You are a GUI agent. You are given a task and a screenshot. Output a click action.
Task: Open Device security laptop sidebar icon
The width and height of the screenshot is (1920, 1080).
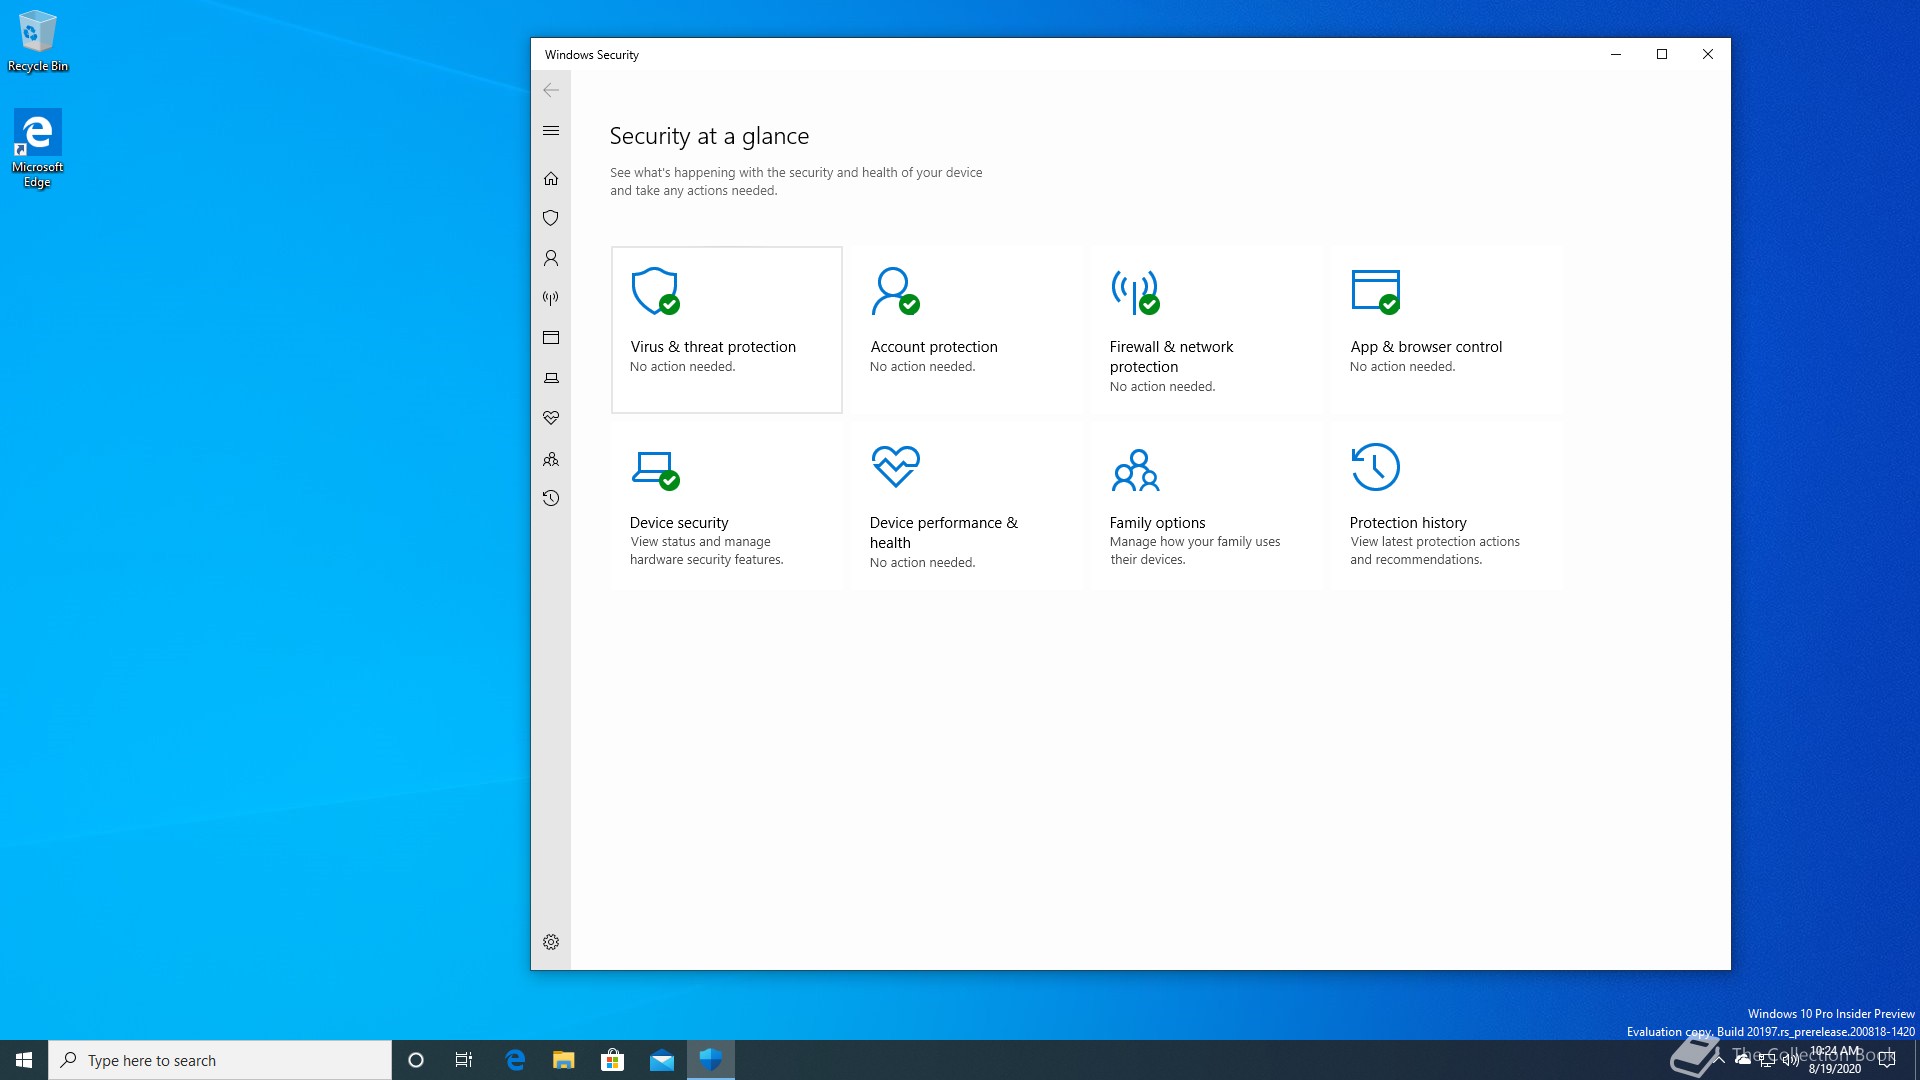tap(551, 378)
